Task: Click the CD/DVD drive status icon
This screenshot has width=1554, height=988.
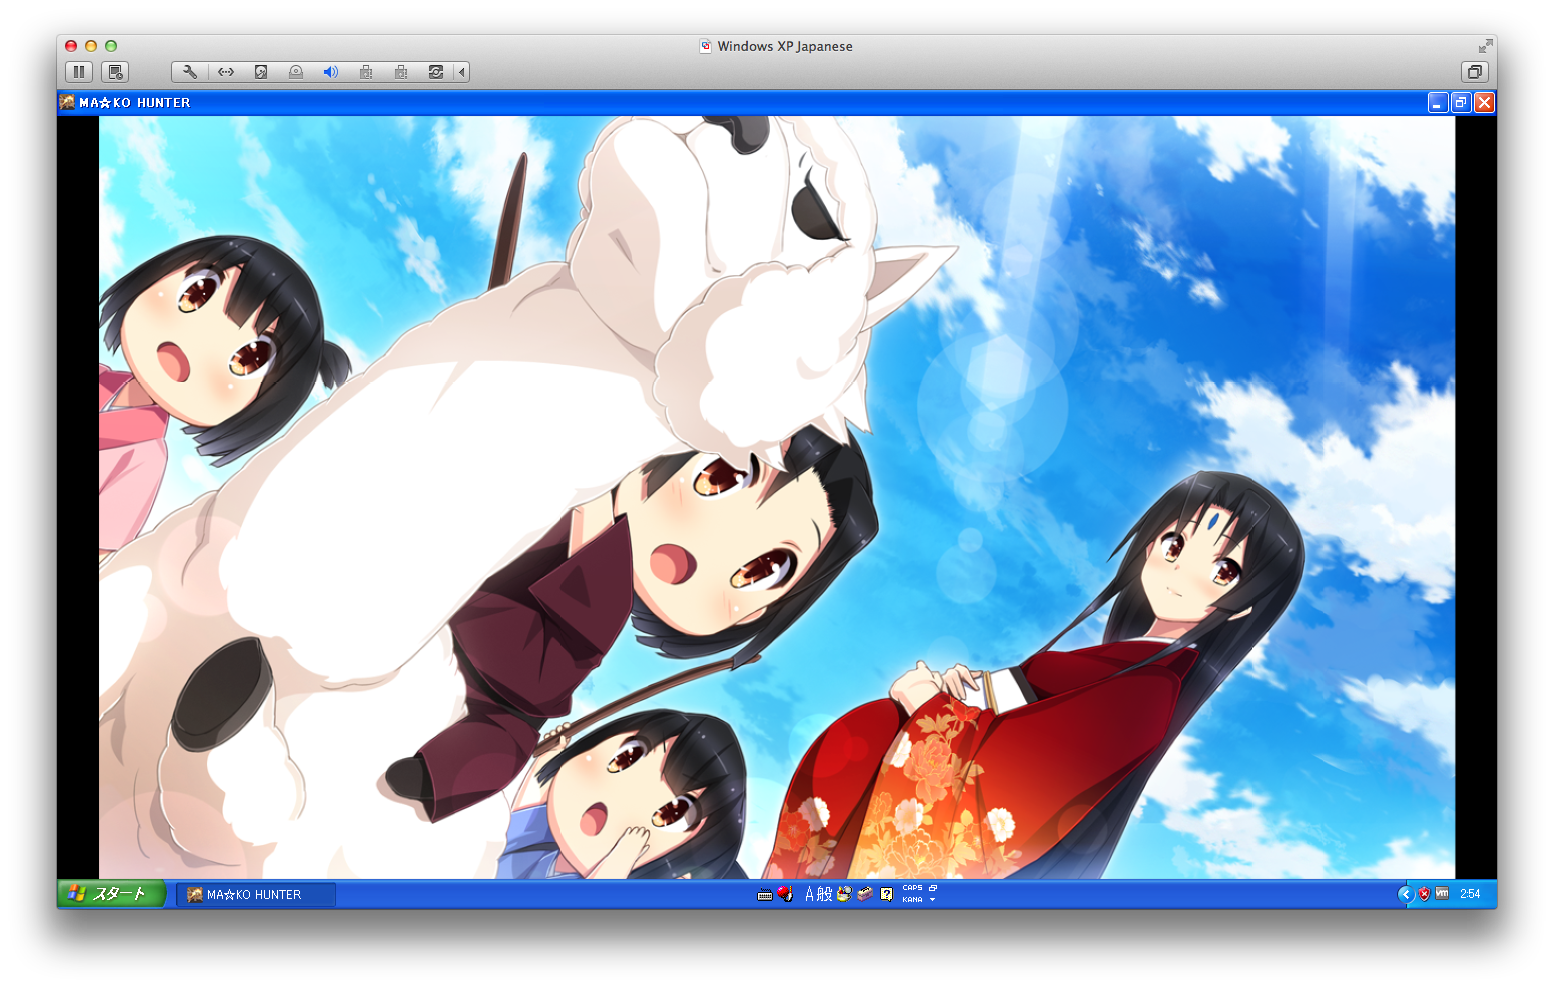Action: [x=296, y=72]
